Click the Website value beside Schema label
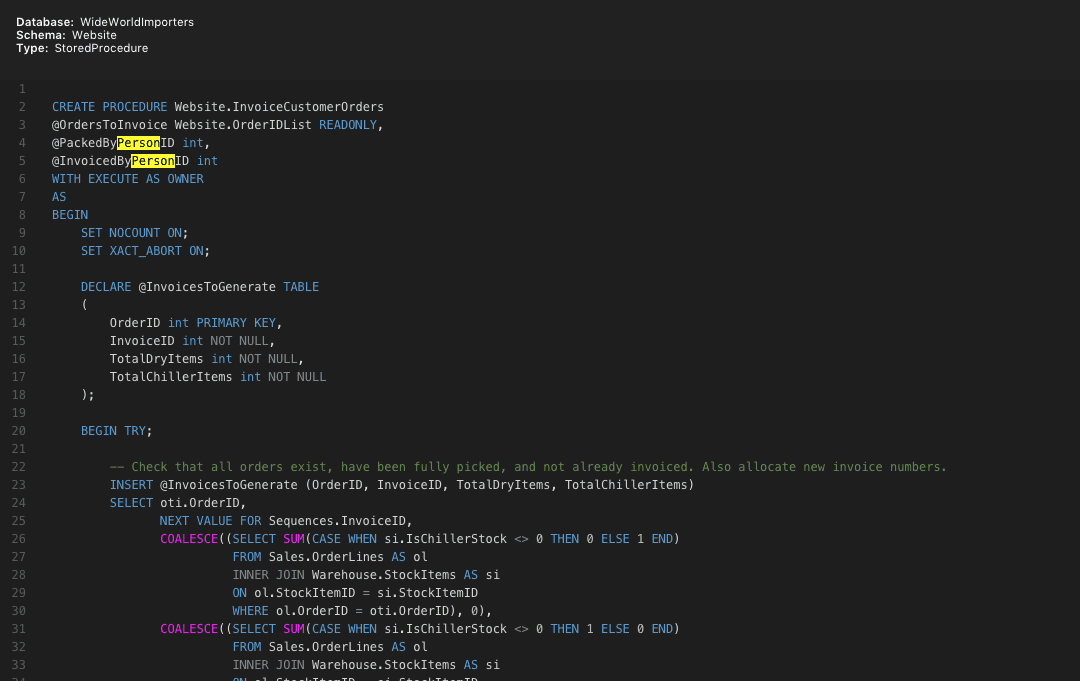This screenshot has width=1080, height=681. (x=94, y=35)
